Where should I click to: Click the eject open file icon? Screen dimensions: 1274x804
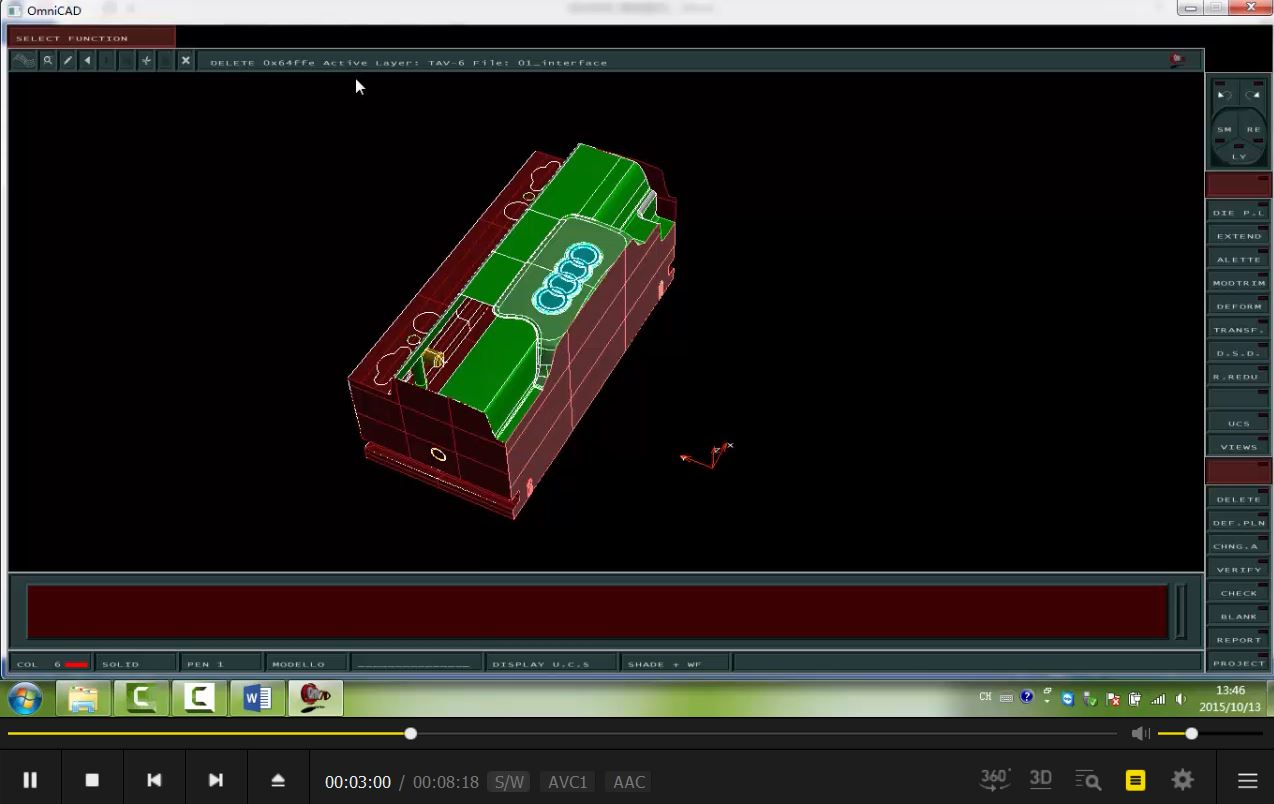(278, 780)
